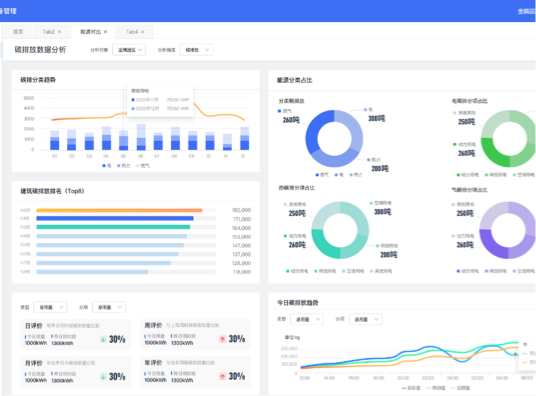Viewport: 536px width, 396px height.
Task: Toggle 燃气 legend in 碳排分类趋势 chart
Action: pos(143,166)
